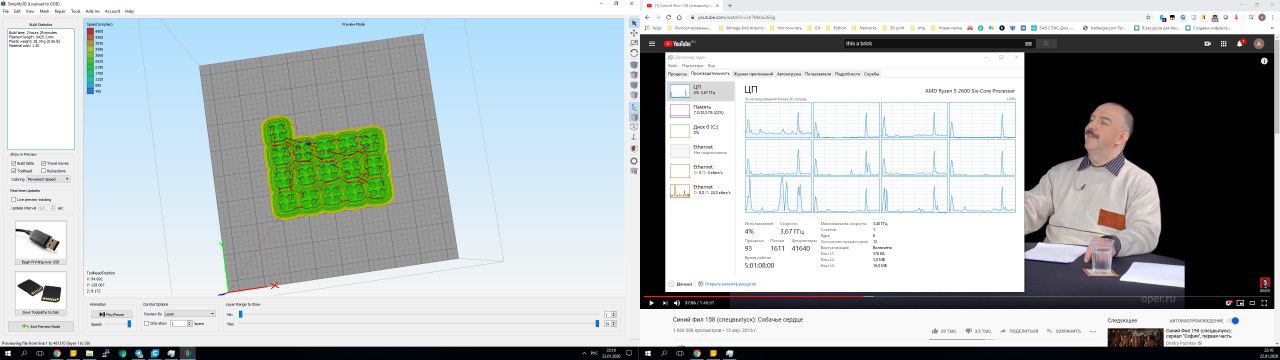
Task: Open the Coloring dropdown
Action: (x=50, y=179)
